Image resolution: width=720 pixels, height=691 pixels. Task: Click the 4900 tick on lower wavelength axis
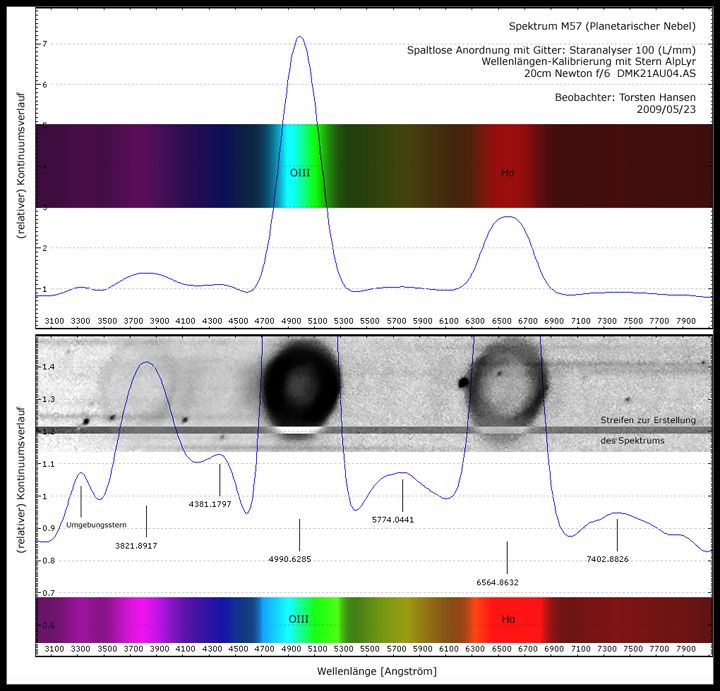tap(291, 649)
